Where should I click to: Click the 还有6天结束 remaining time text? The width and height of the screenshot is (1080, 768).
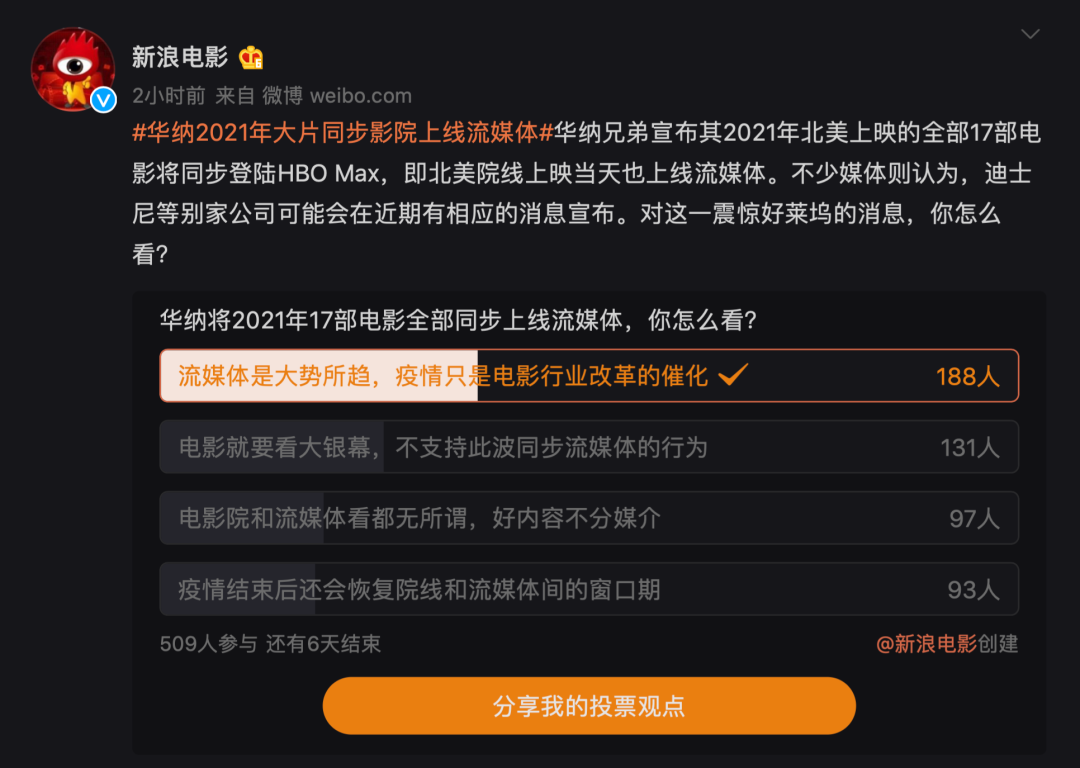[323, 644]
